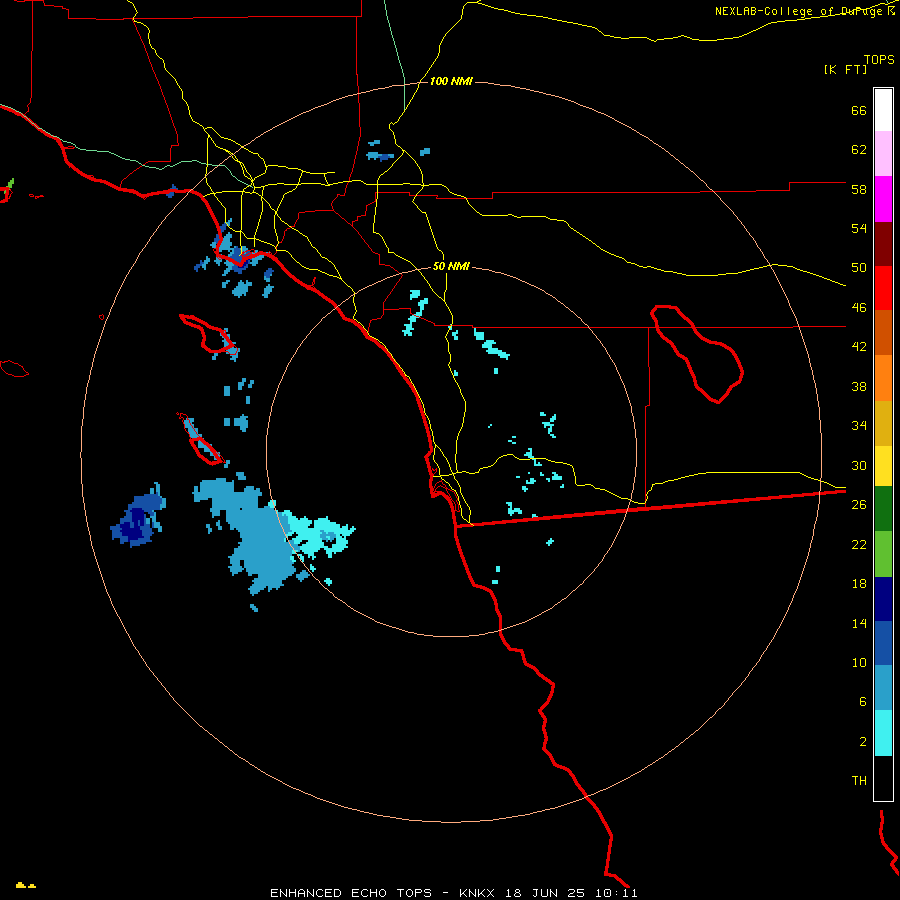This screenshot has width=900, height=900.
Task: Click the TH threshold label
Action: [859, 781]
